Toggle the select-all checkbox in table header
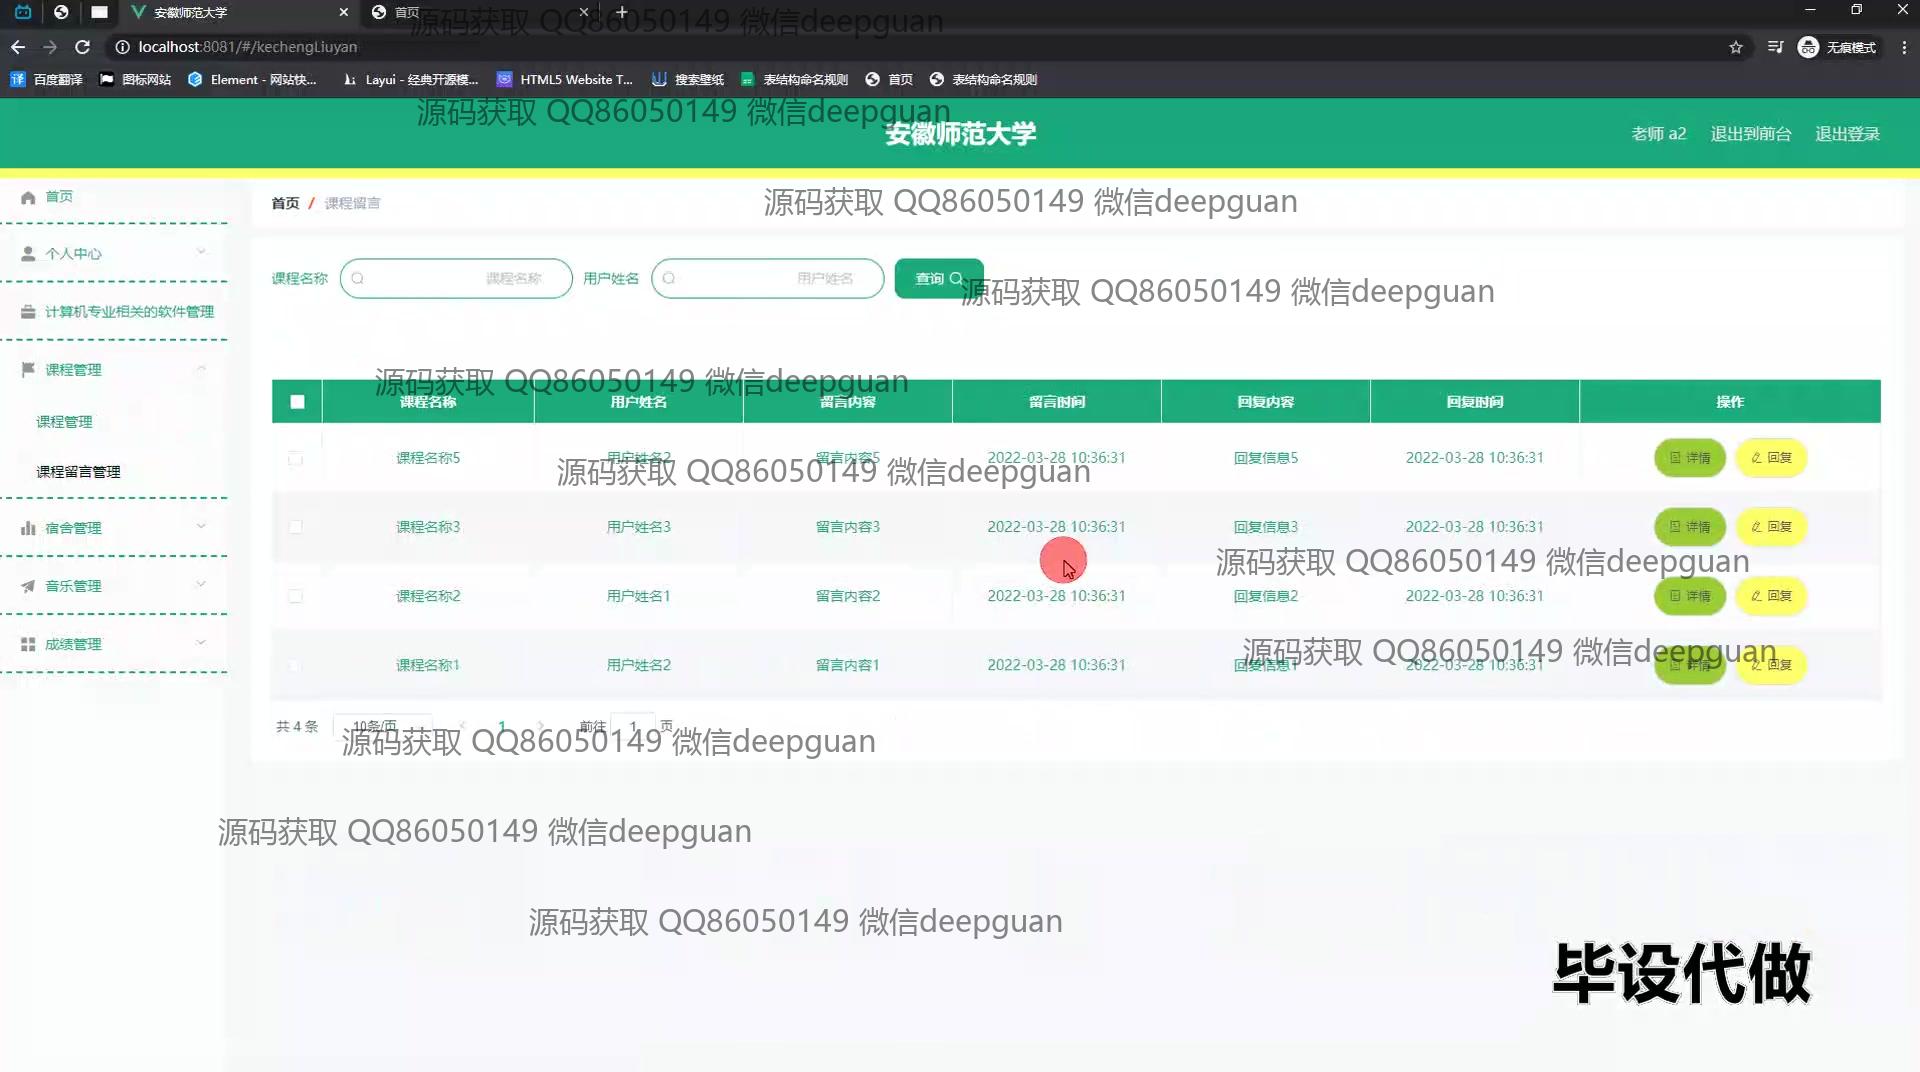1920x1072 pixels. (297, 402)
